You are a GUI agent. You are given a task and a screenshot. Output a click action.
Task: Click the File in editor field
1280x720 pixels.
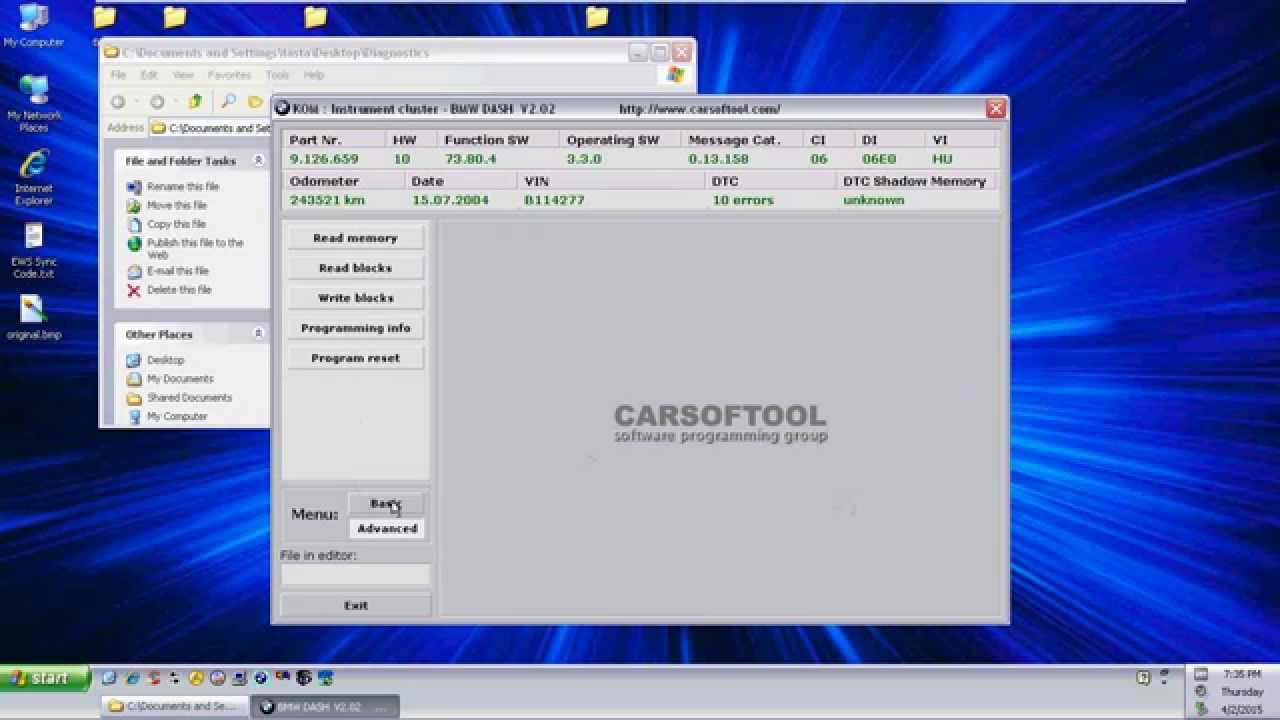pos(355,574)
